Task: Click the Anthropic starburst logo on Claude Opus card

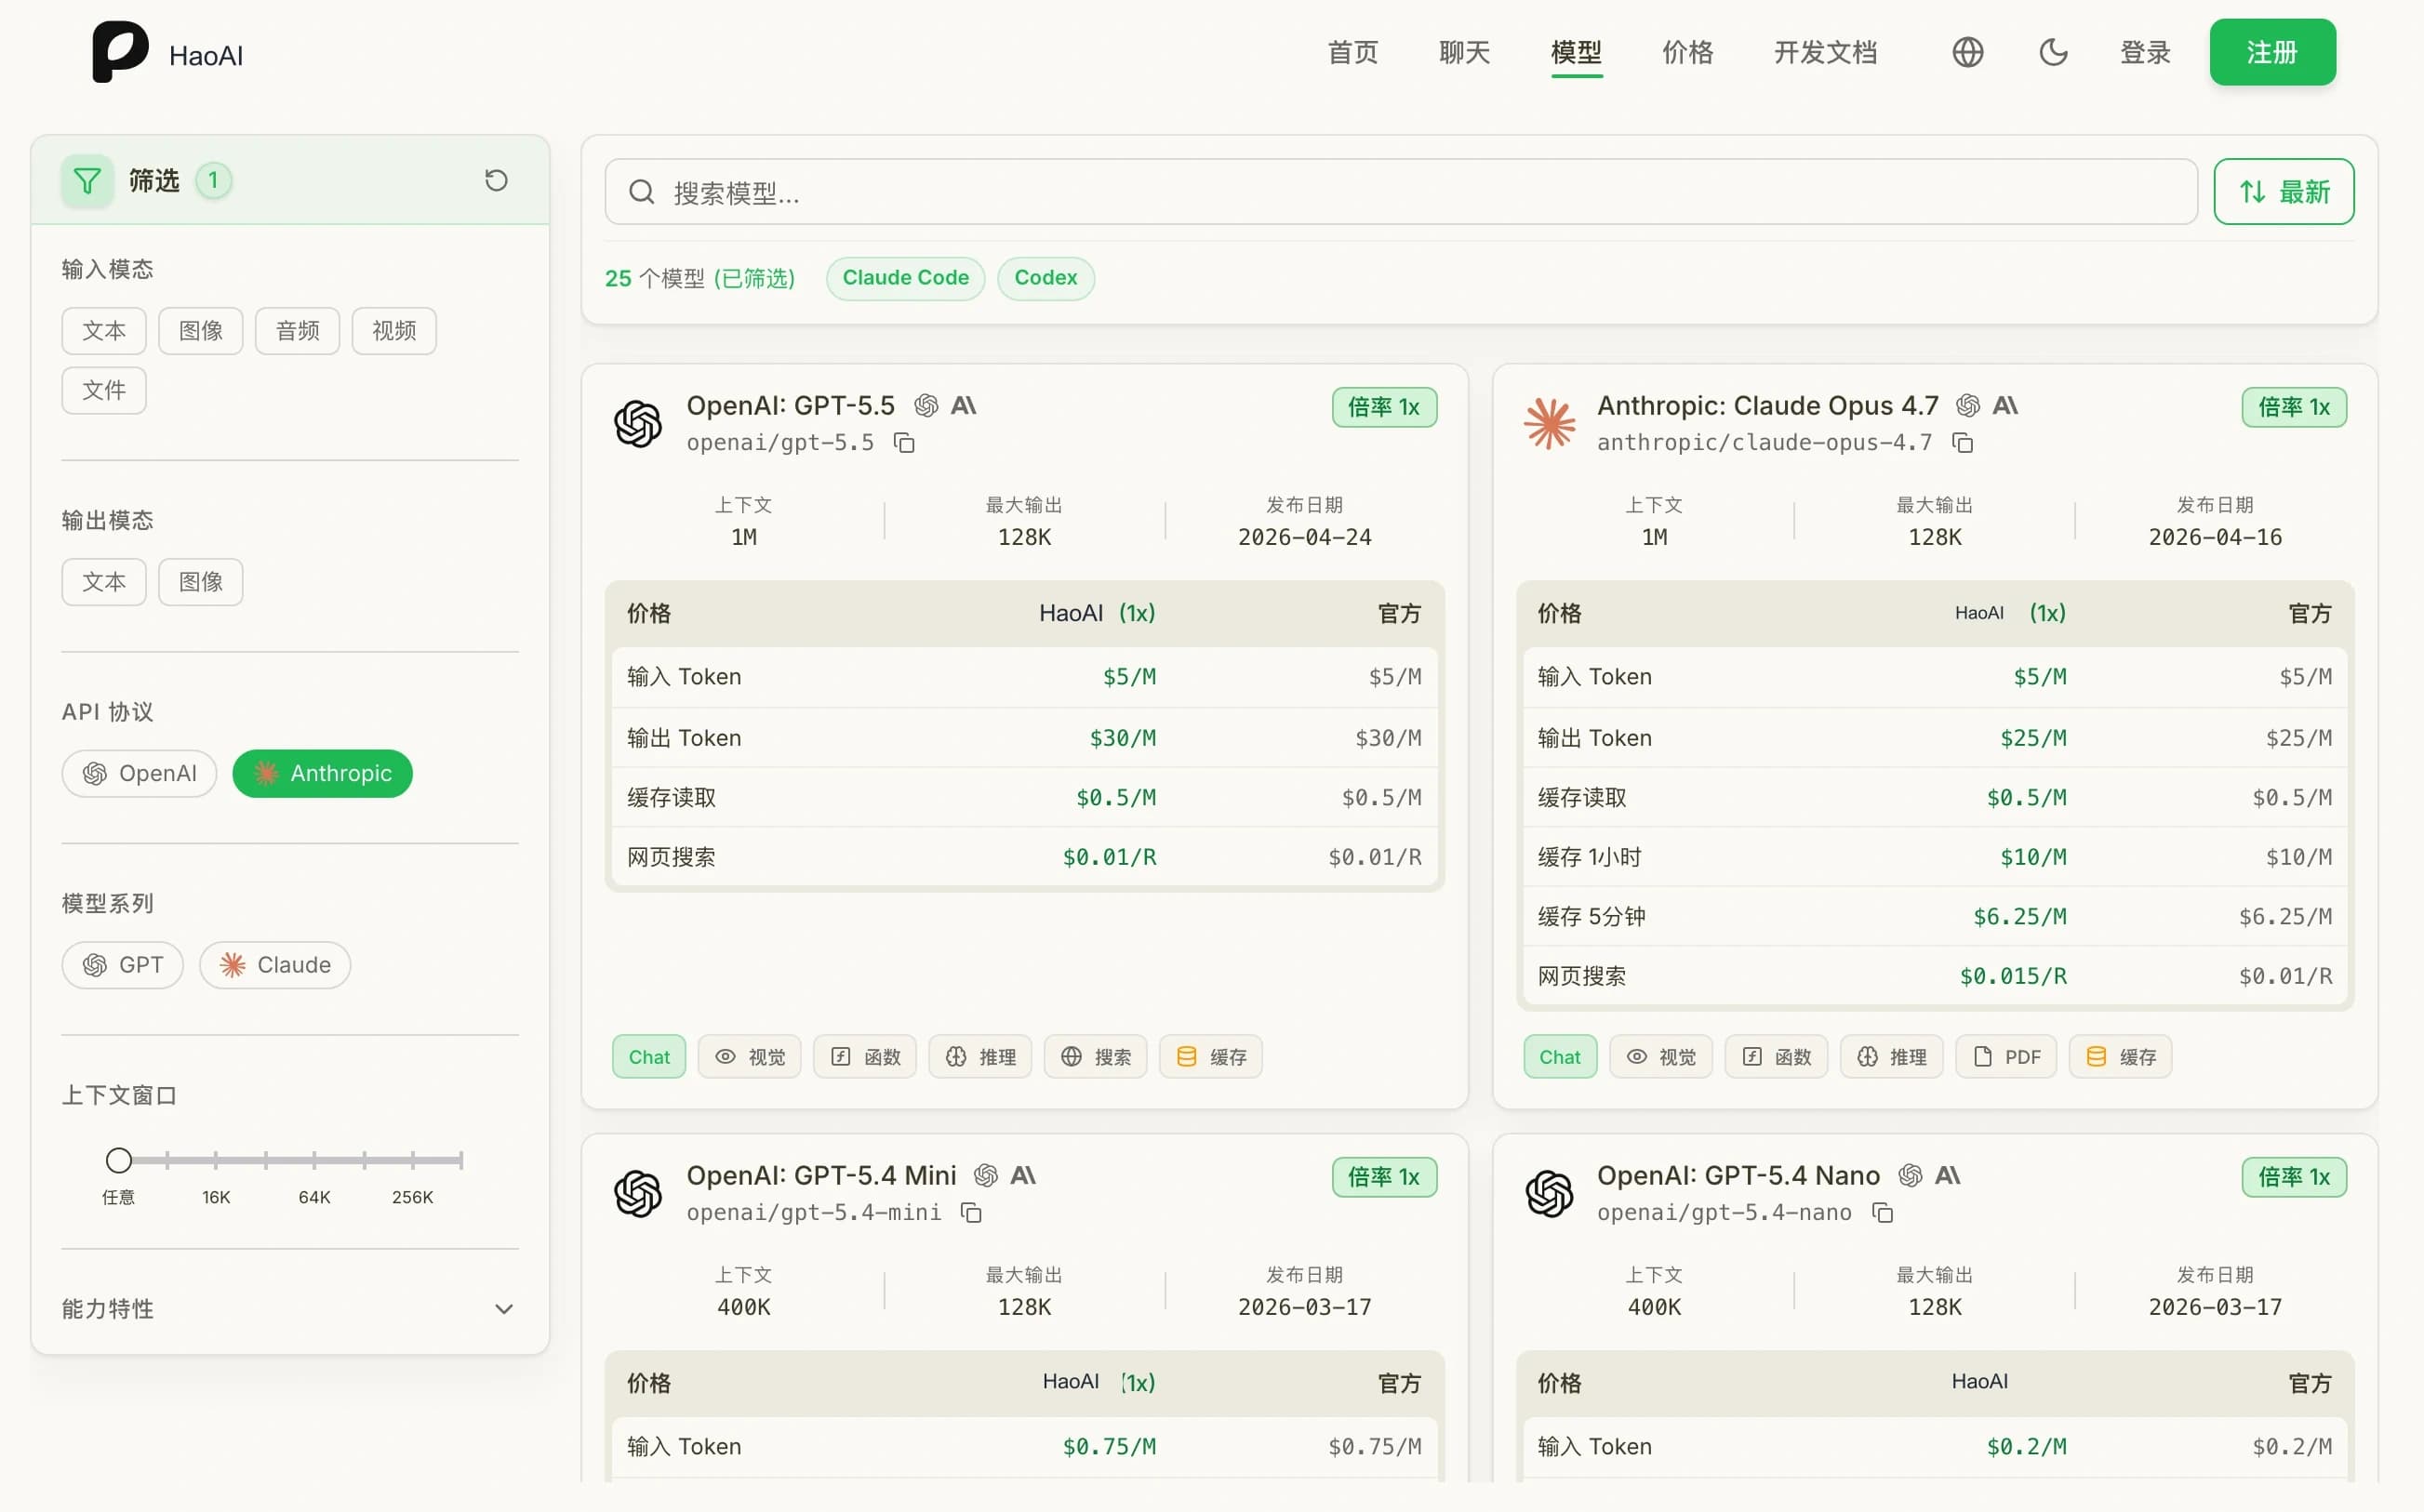Action: click(1549, 424)
